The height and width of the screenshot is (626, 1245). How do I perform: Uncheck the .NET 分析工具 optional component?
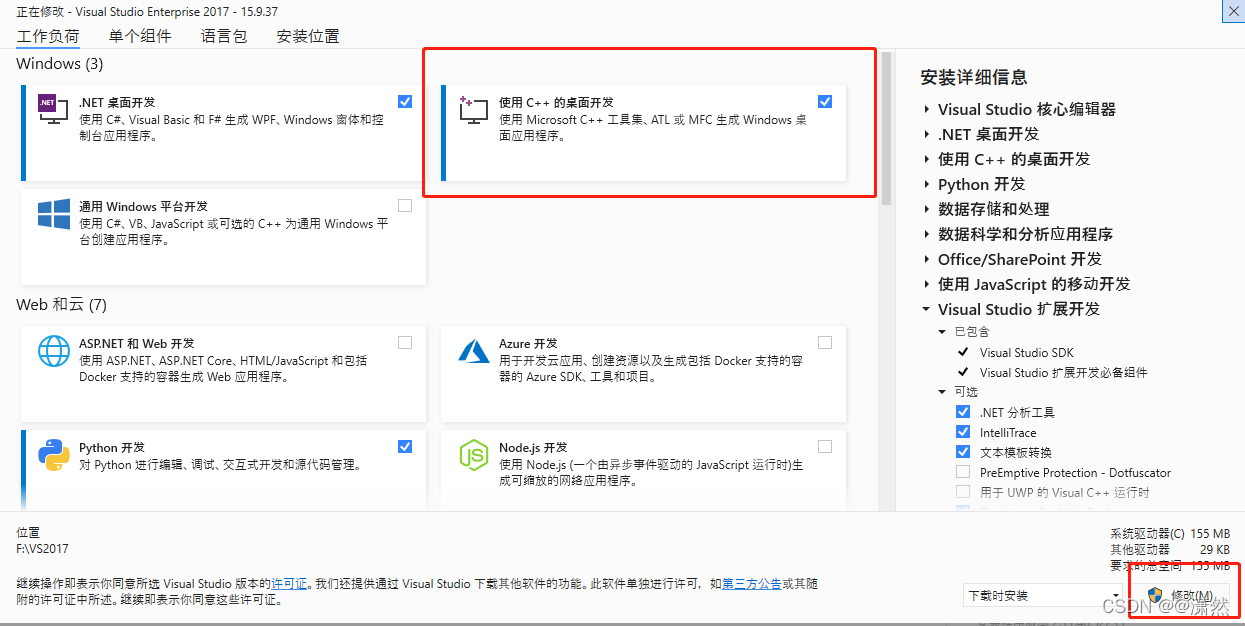point(963,412)
